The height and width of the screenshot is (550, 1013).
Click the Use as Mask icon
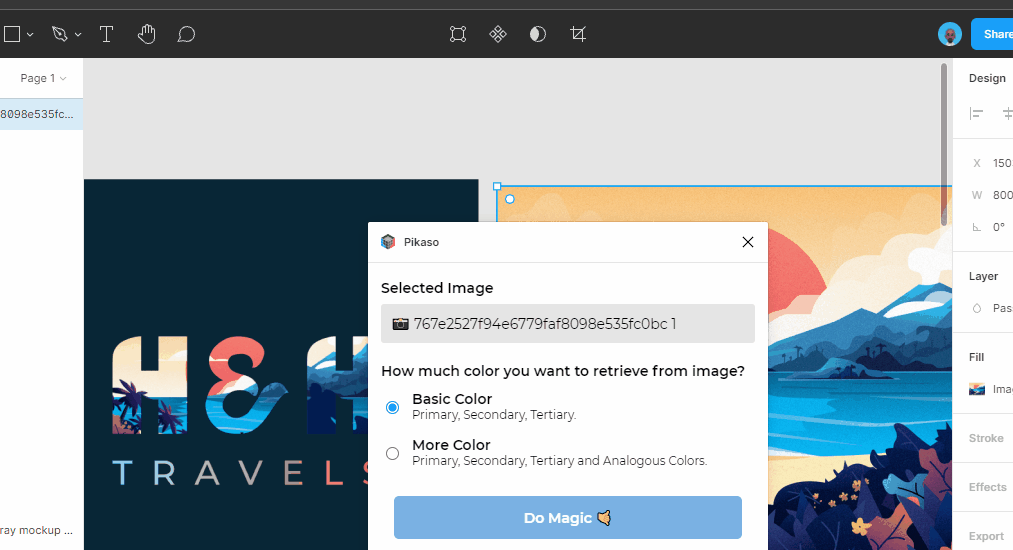tap(538, 34)
